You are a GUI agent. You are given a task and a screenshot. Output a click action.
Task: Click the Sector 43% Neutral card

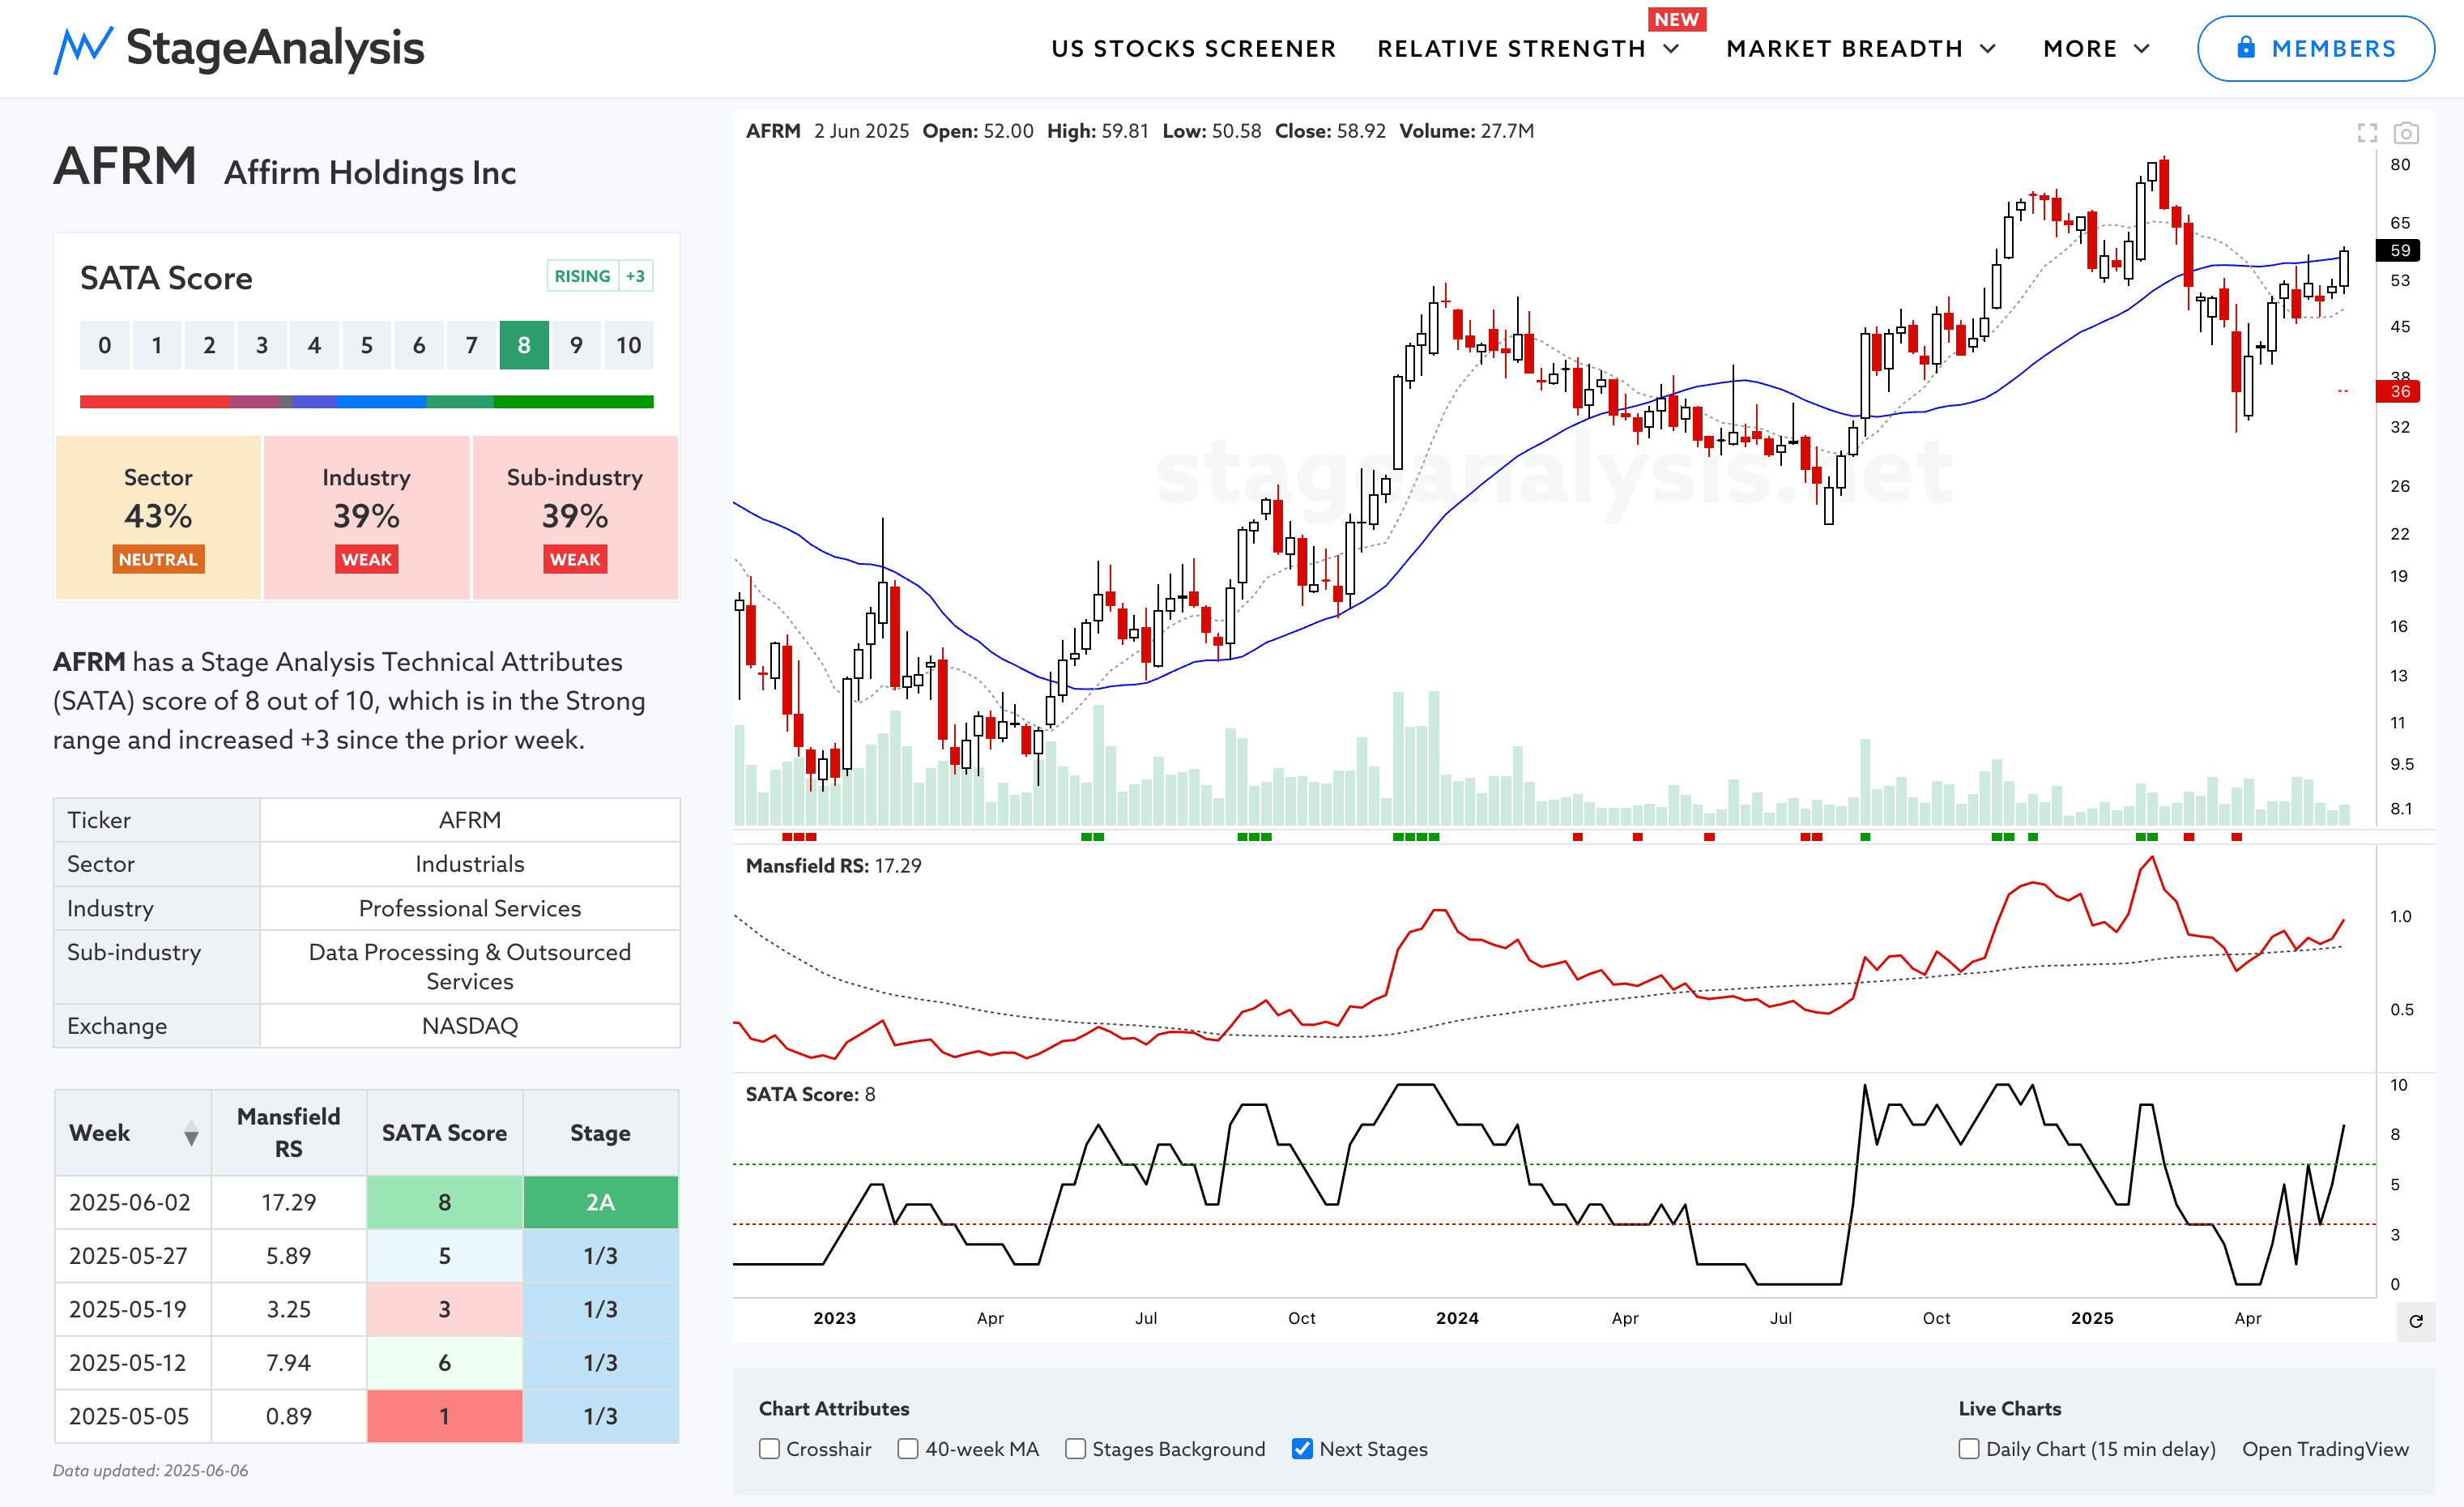coord(158,517)
